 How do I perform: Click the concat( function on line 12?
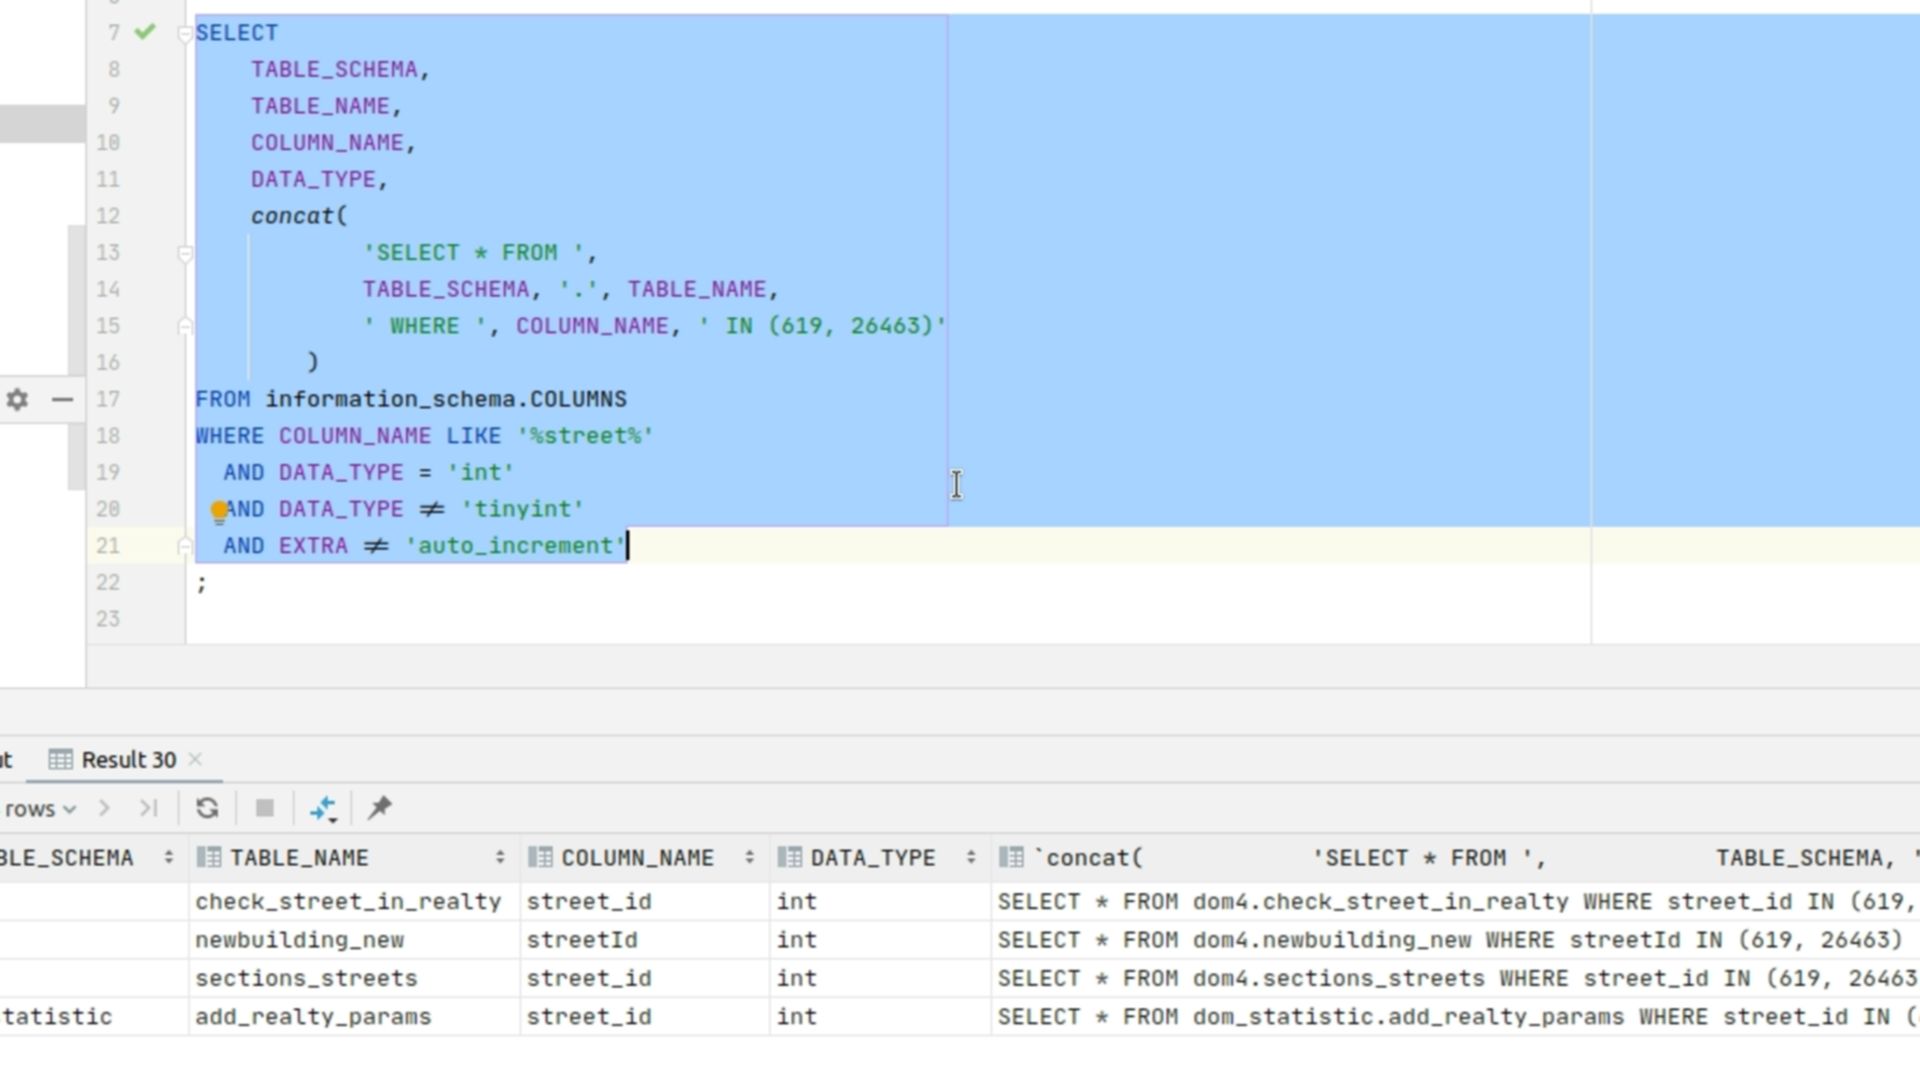pos(299,216)
